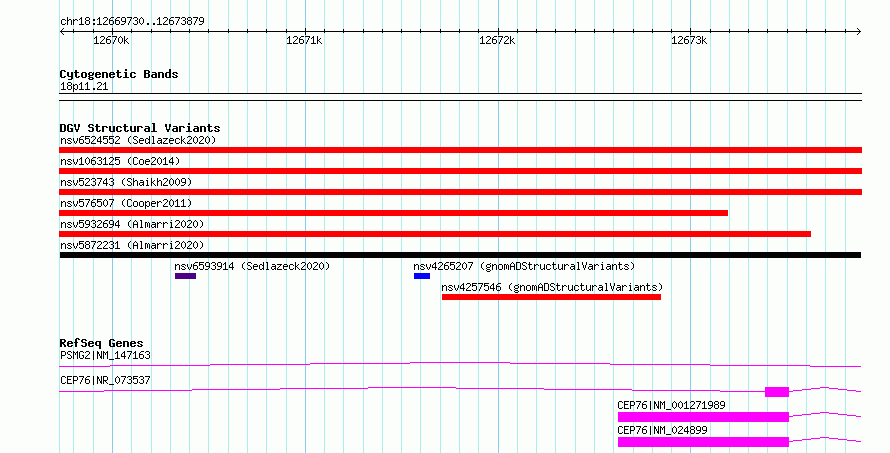Click the red bar under nsv6524552
This screenshot has height=453, width=890.
[x=460, y=150]
